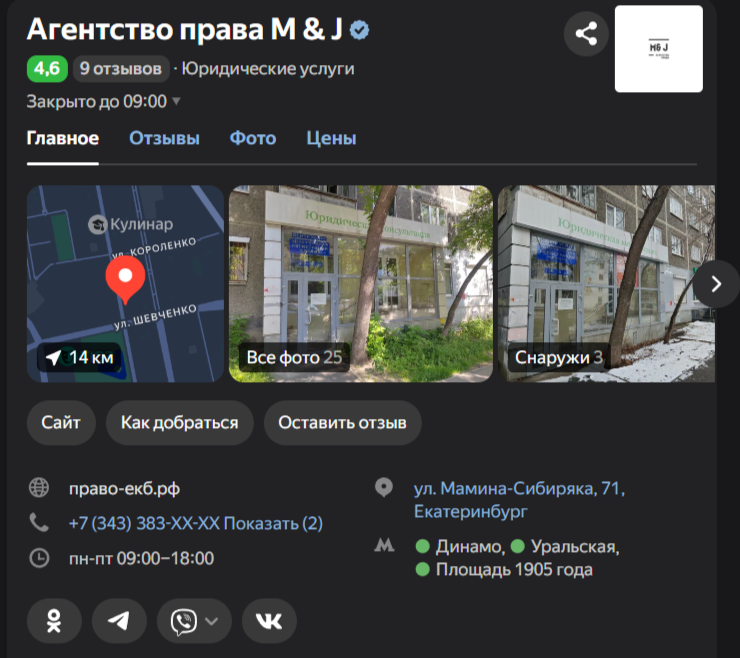Click the red map location pin
Viewport: 740px width, 658px height.
click(x=126, y=279)
